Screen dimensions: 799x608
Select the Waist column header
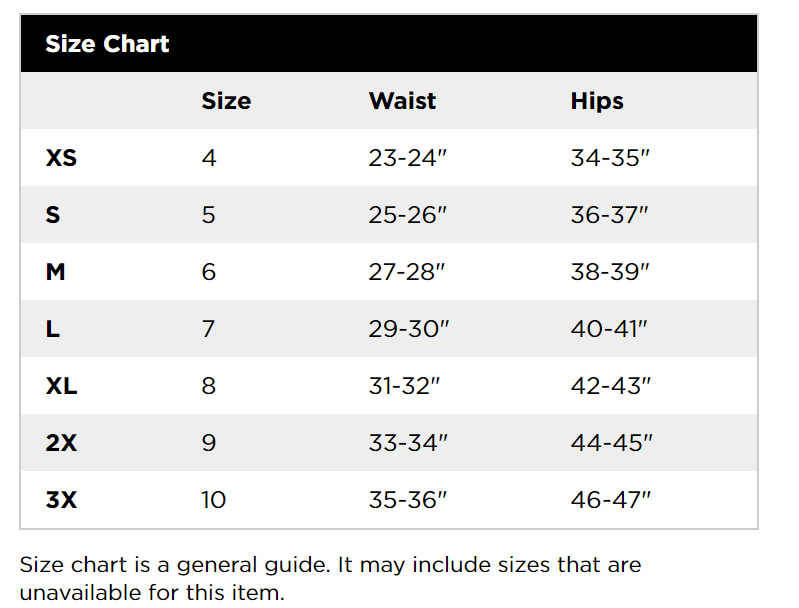[x=402, y=101]
